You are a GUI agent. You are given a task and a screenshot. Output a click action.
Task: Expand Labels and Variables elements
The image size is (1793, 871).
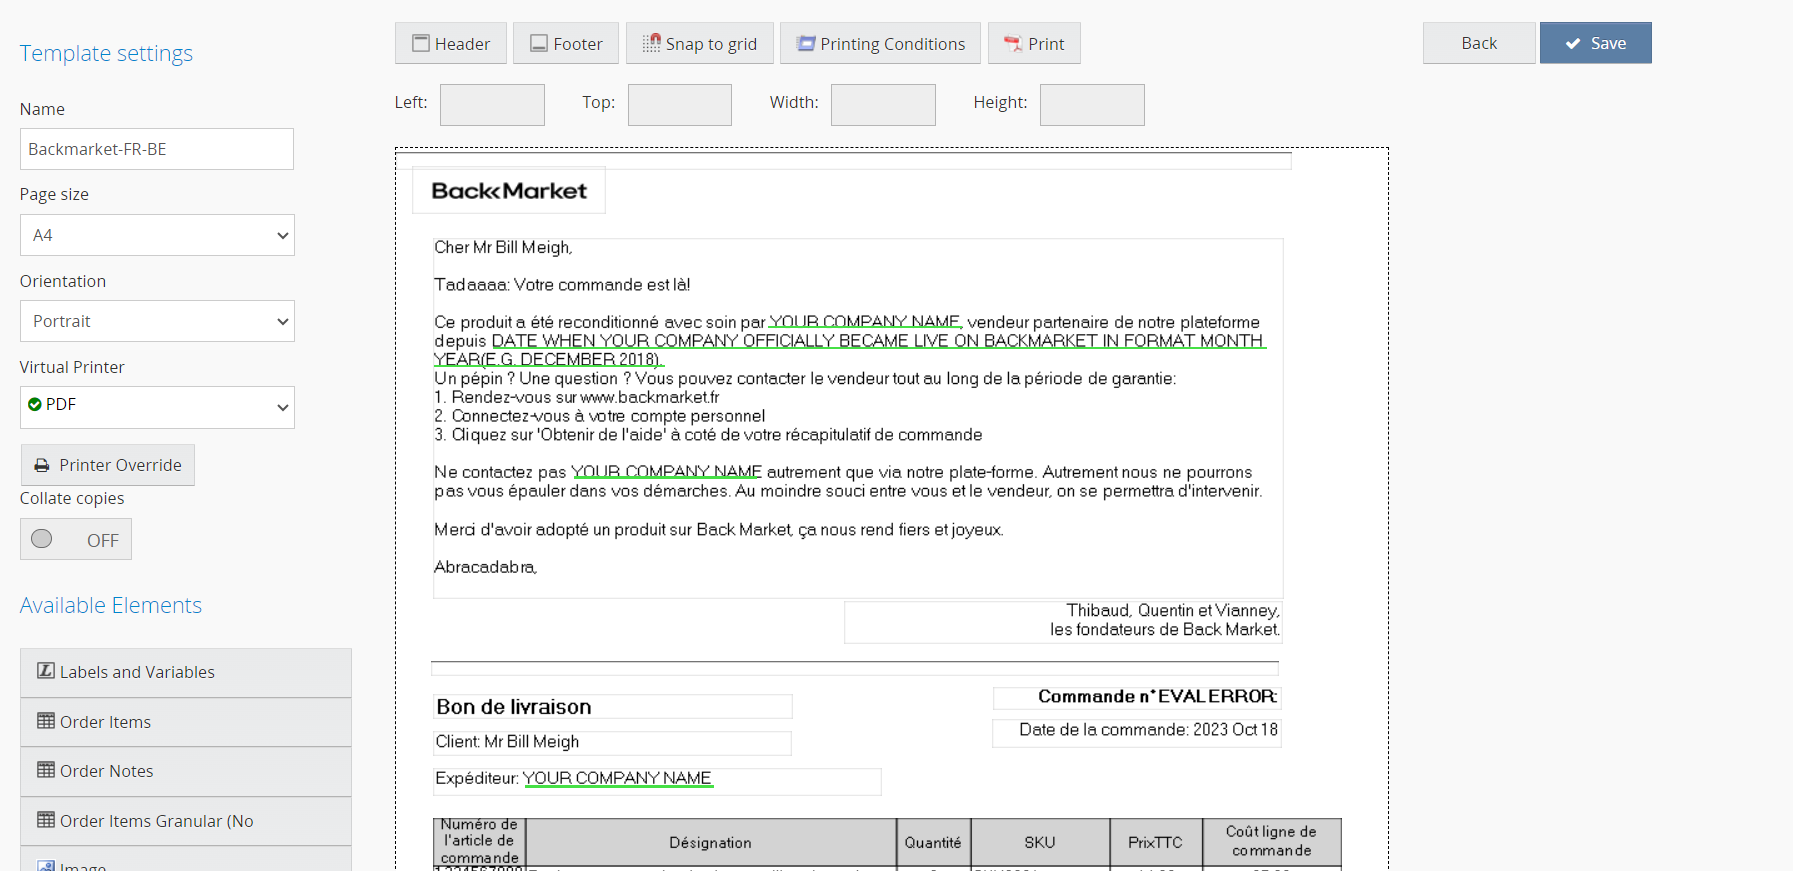point(185,672)
